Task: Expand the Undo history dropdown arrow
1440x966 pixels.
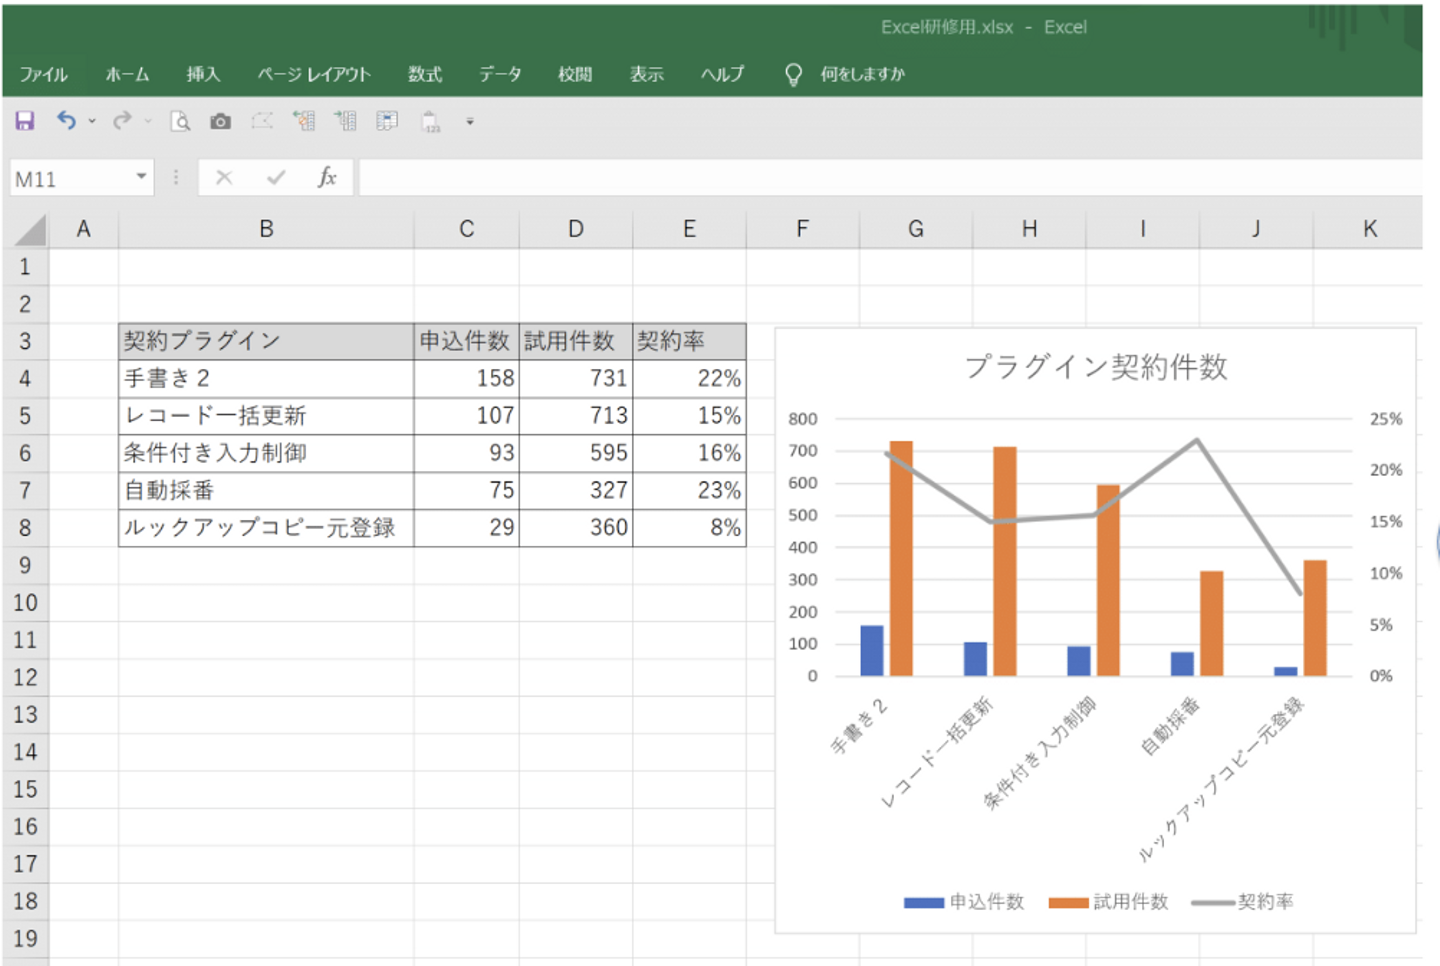Action: click(92, 121)
